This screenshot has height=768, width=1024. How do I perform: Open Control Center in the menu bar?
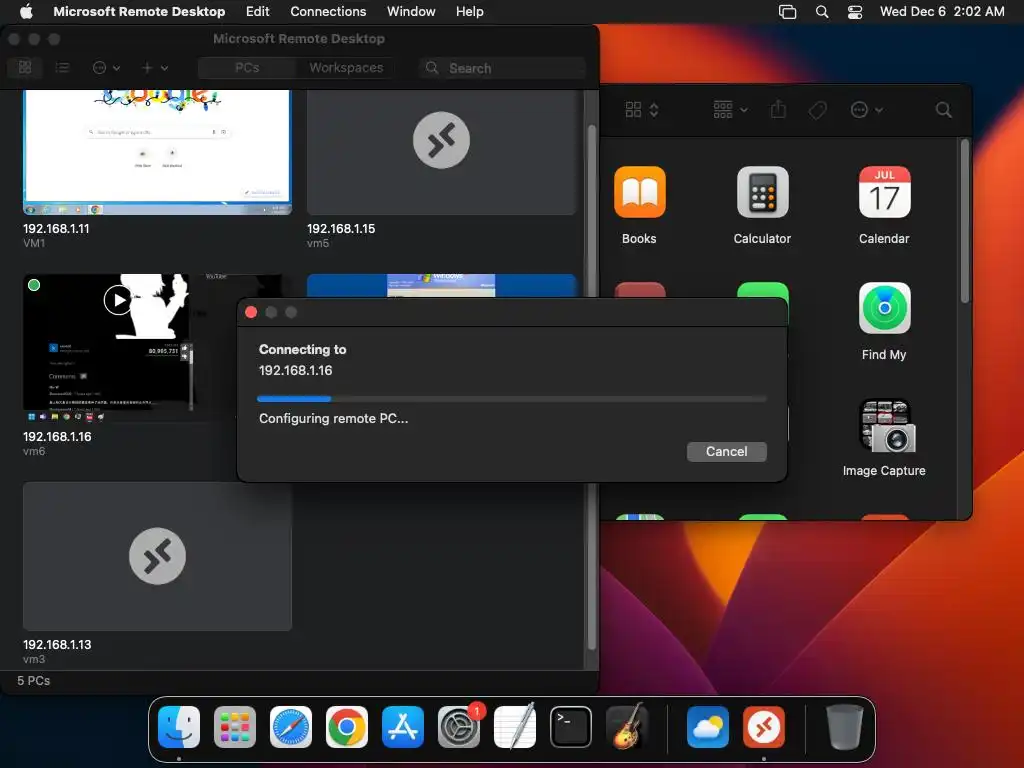(x=855, y=12)
